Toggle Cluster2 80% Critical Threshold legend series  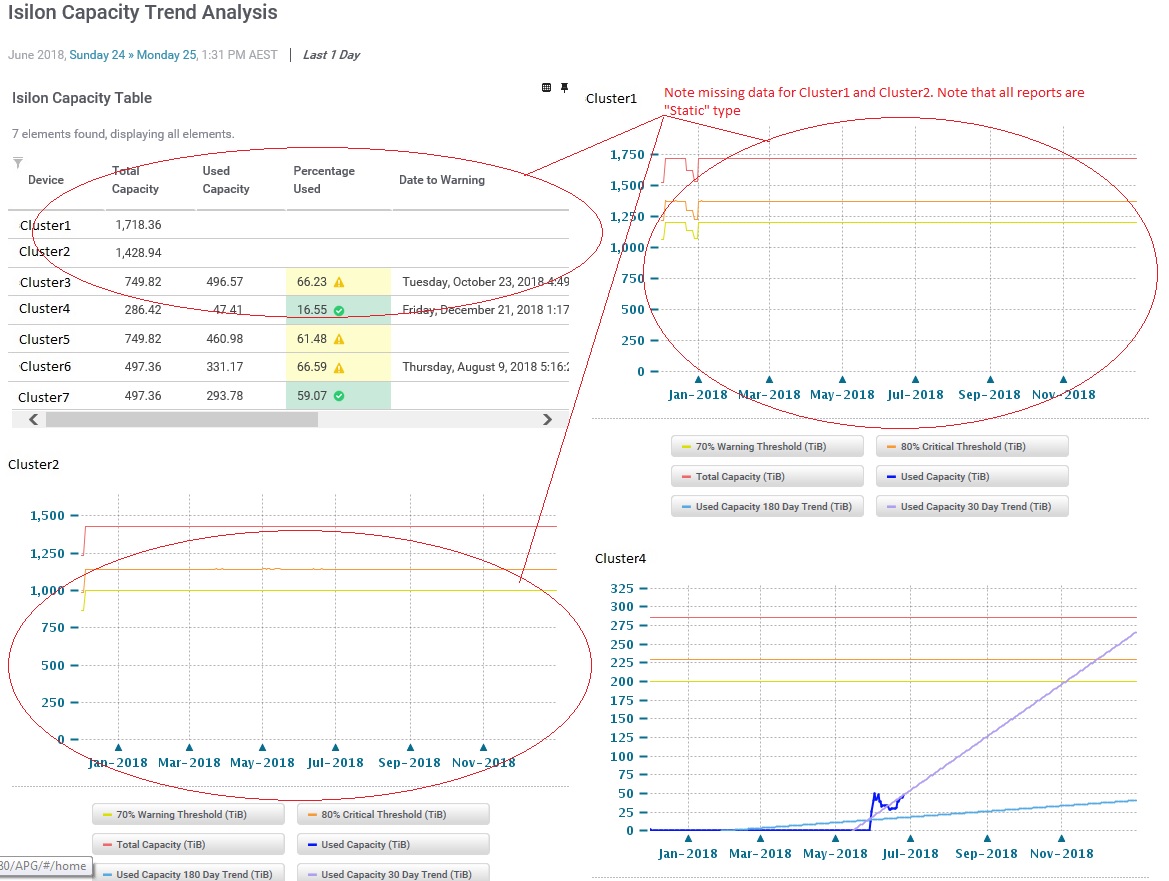point(392,815)
